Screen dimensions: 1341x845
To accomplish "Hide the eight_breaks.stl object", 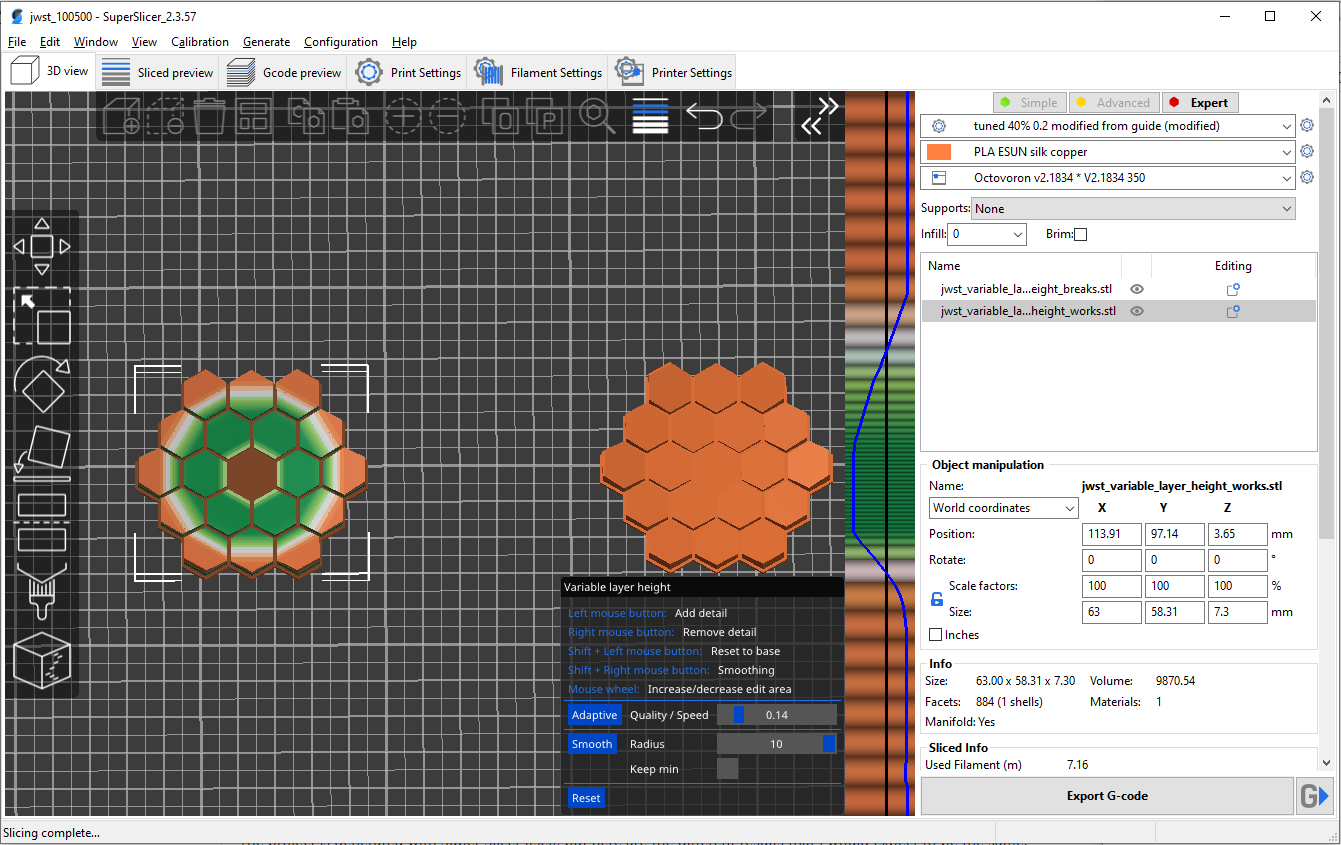I will pos(1136,289).
